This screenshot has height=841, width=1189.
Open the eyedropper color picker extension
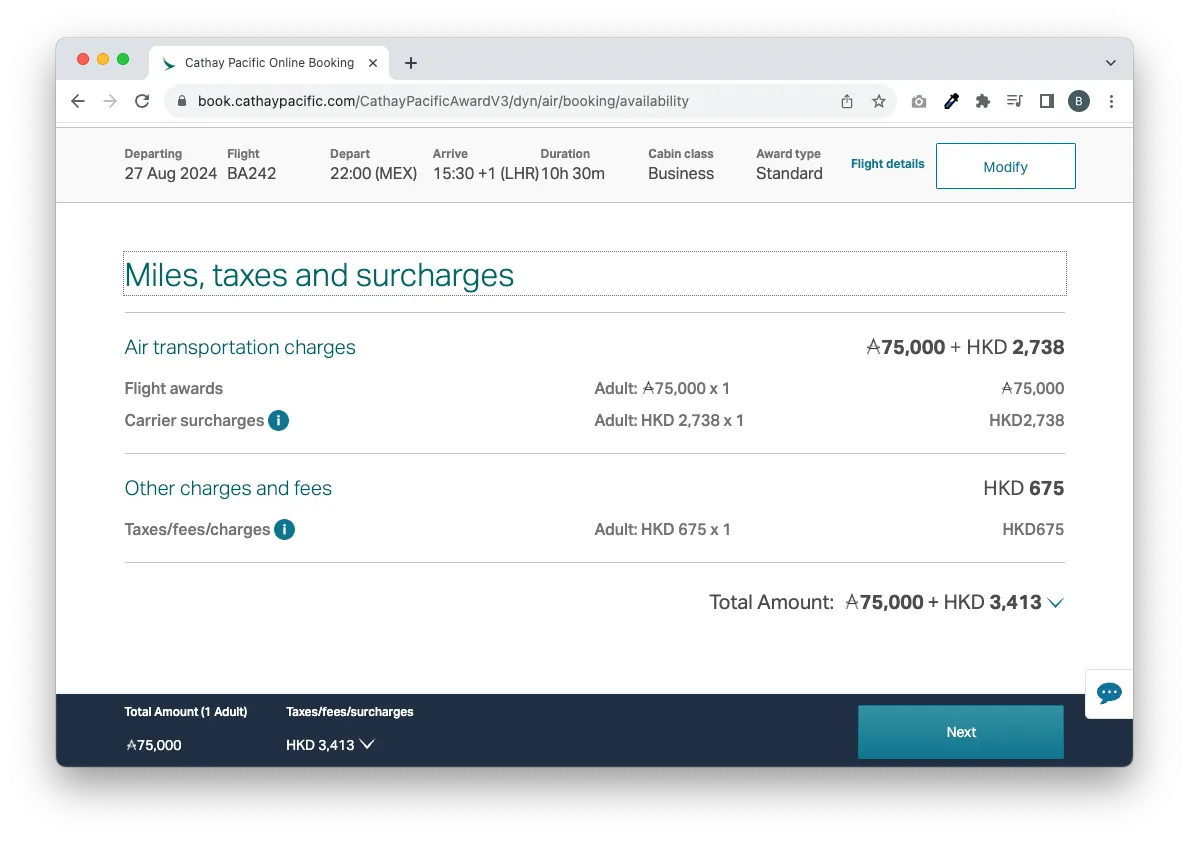point(951,101)
